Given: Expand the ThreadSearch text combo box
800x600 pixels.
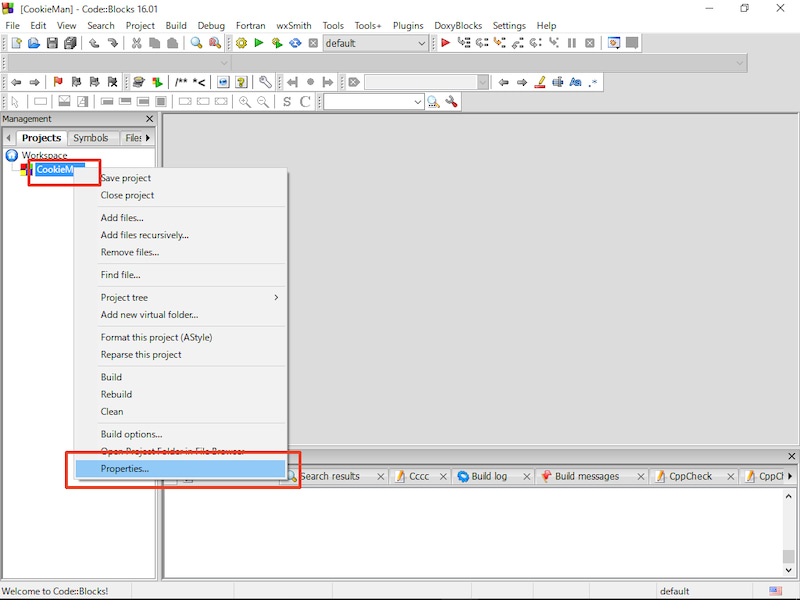Looking at the screenshot, I should [418, 102].
